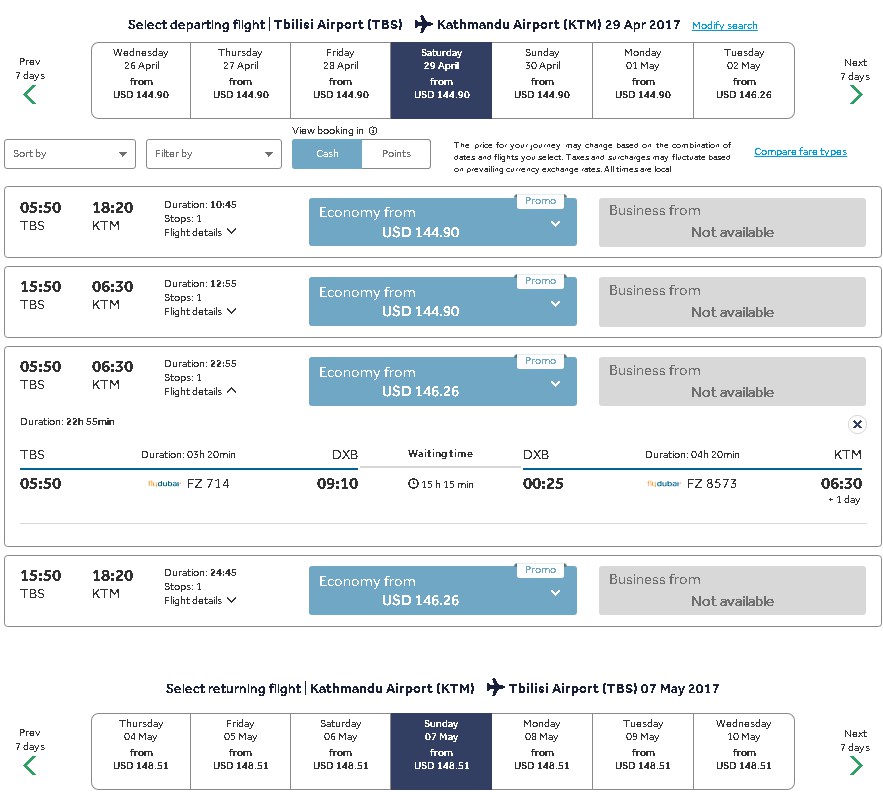
Task: Open the Compare fare types link
Action: [800, 152]
